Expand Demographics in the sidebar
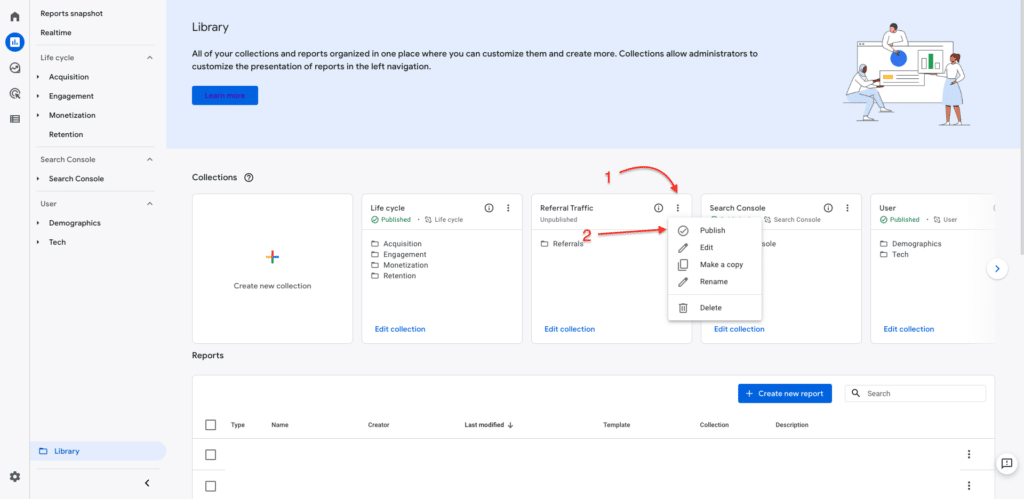1024x499 pixels. pos(39,223)
